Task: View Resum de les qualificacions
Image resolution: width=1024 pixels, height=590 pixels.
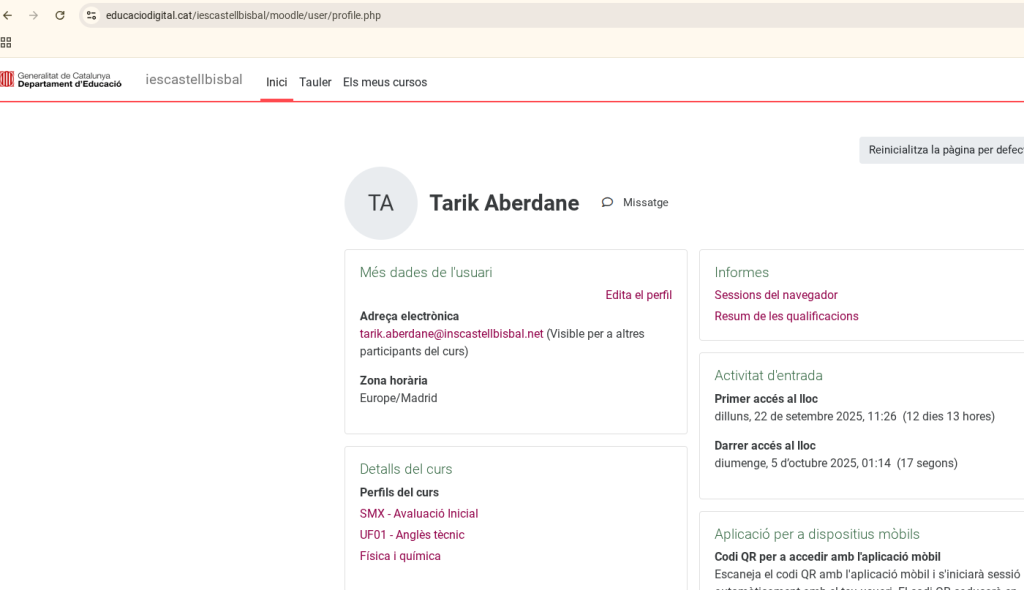Action: [x=786, y=316]
